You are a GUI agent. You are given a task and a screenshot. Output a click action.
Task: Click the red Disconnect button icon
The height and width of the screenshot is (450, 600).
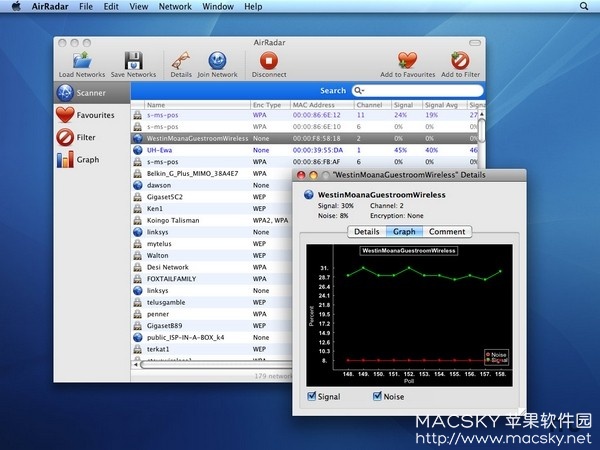pos(269,60)
